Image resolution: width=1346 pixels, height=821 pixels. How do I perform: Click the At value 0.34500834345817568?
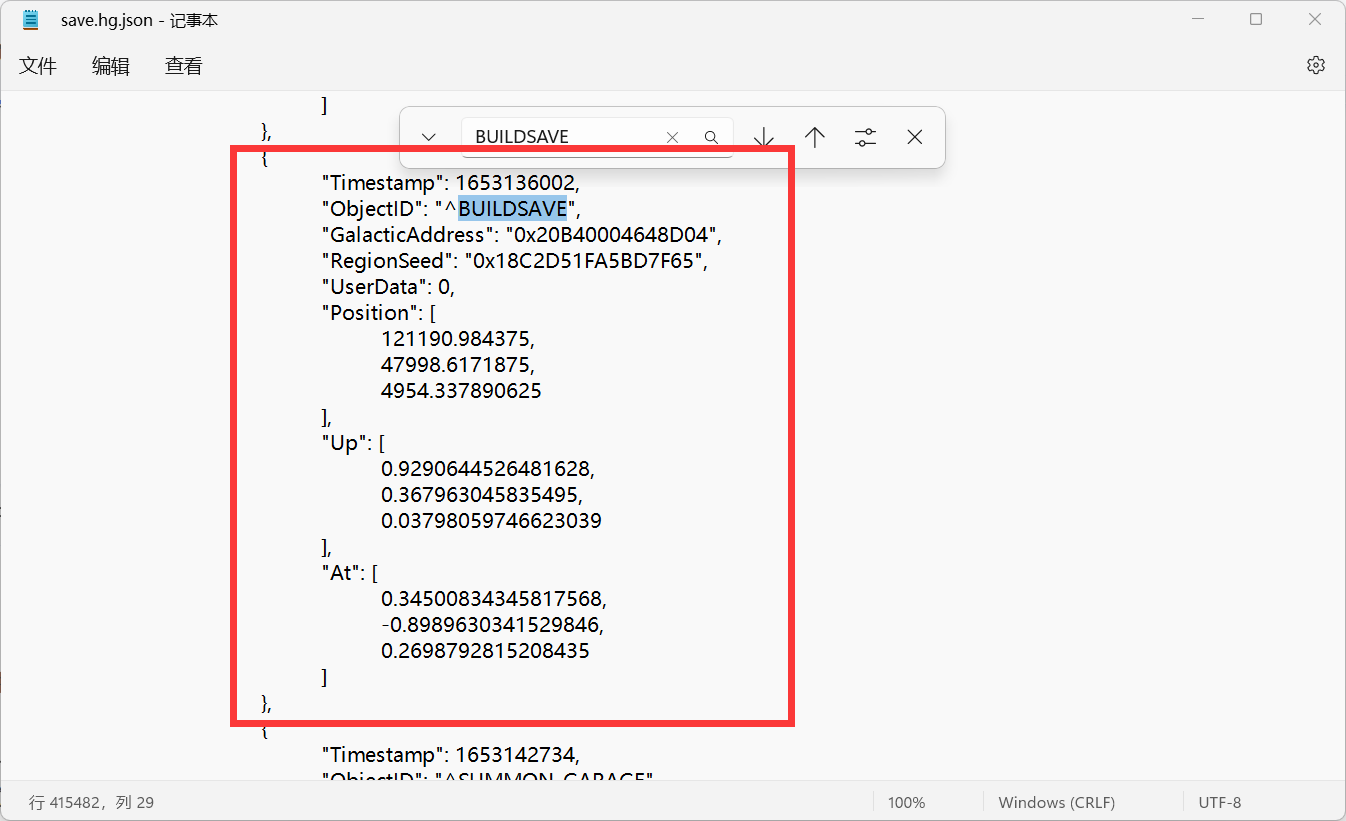tap(494, 599)
